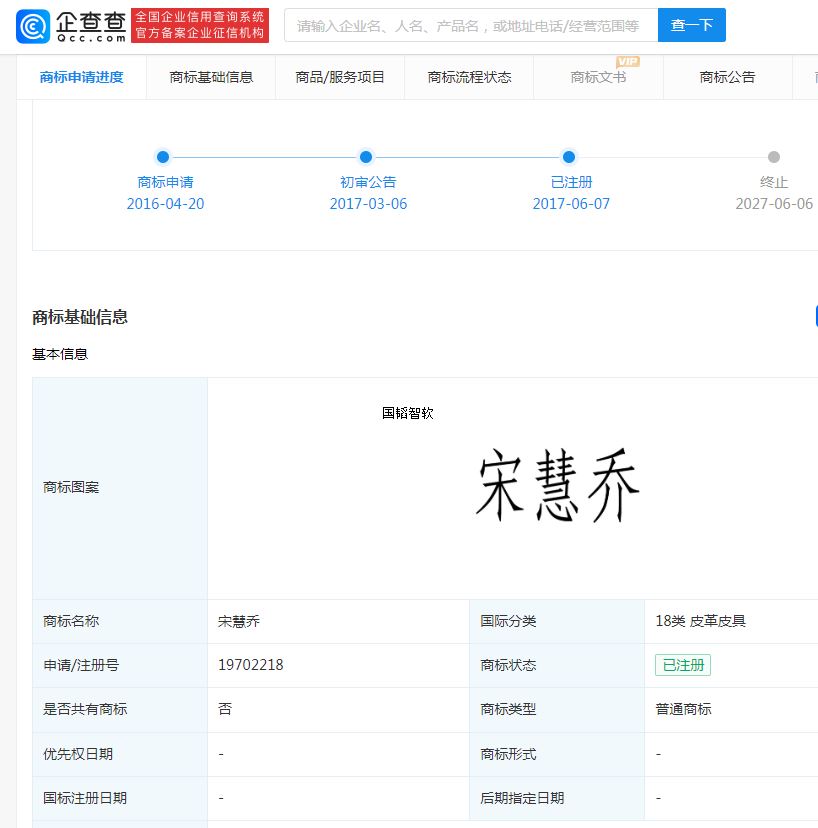Click the applicant name 国韬智软

tap(408, 413)
